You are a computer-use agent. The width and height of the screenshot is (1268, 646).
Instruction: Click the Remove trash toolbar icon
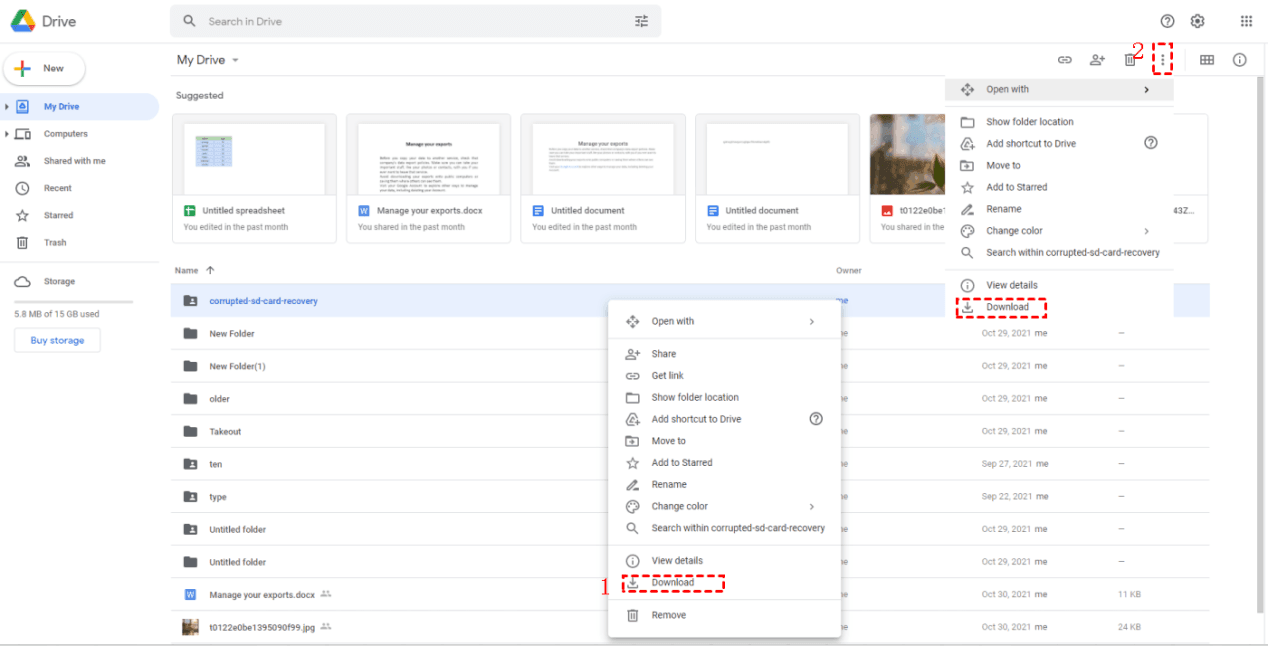pos(1130,60)
